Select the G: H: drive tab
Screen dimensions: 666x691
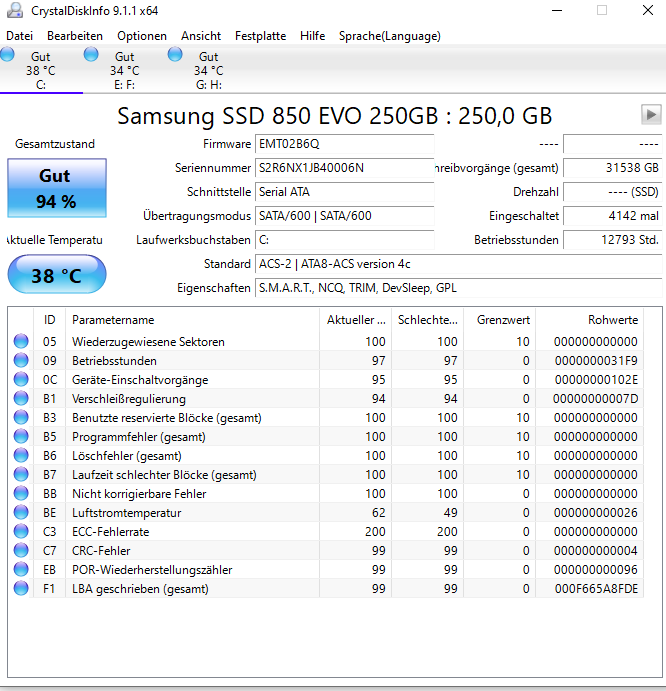(x=208, y=71)
